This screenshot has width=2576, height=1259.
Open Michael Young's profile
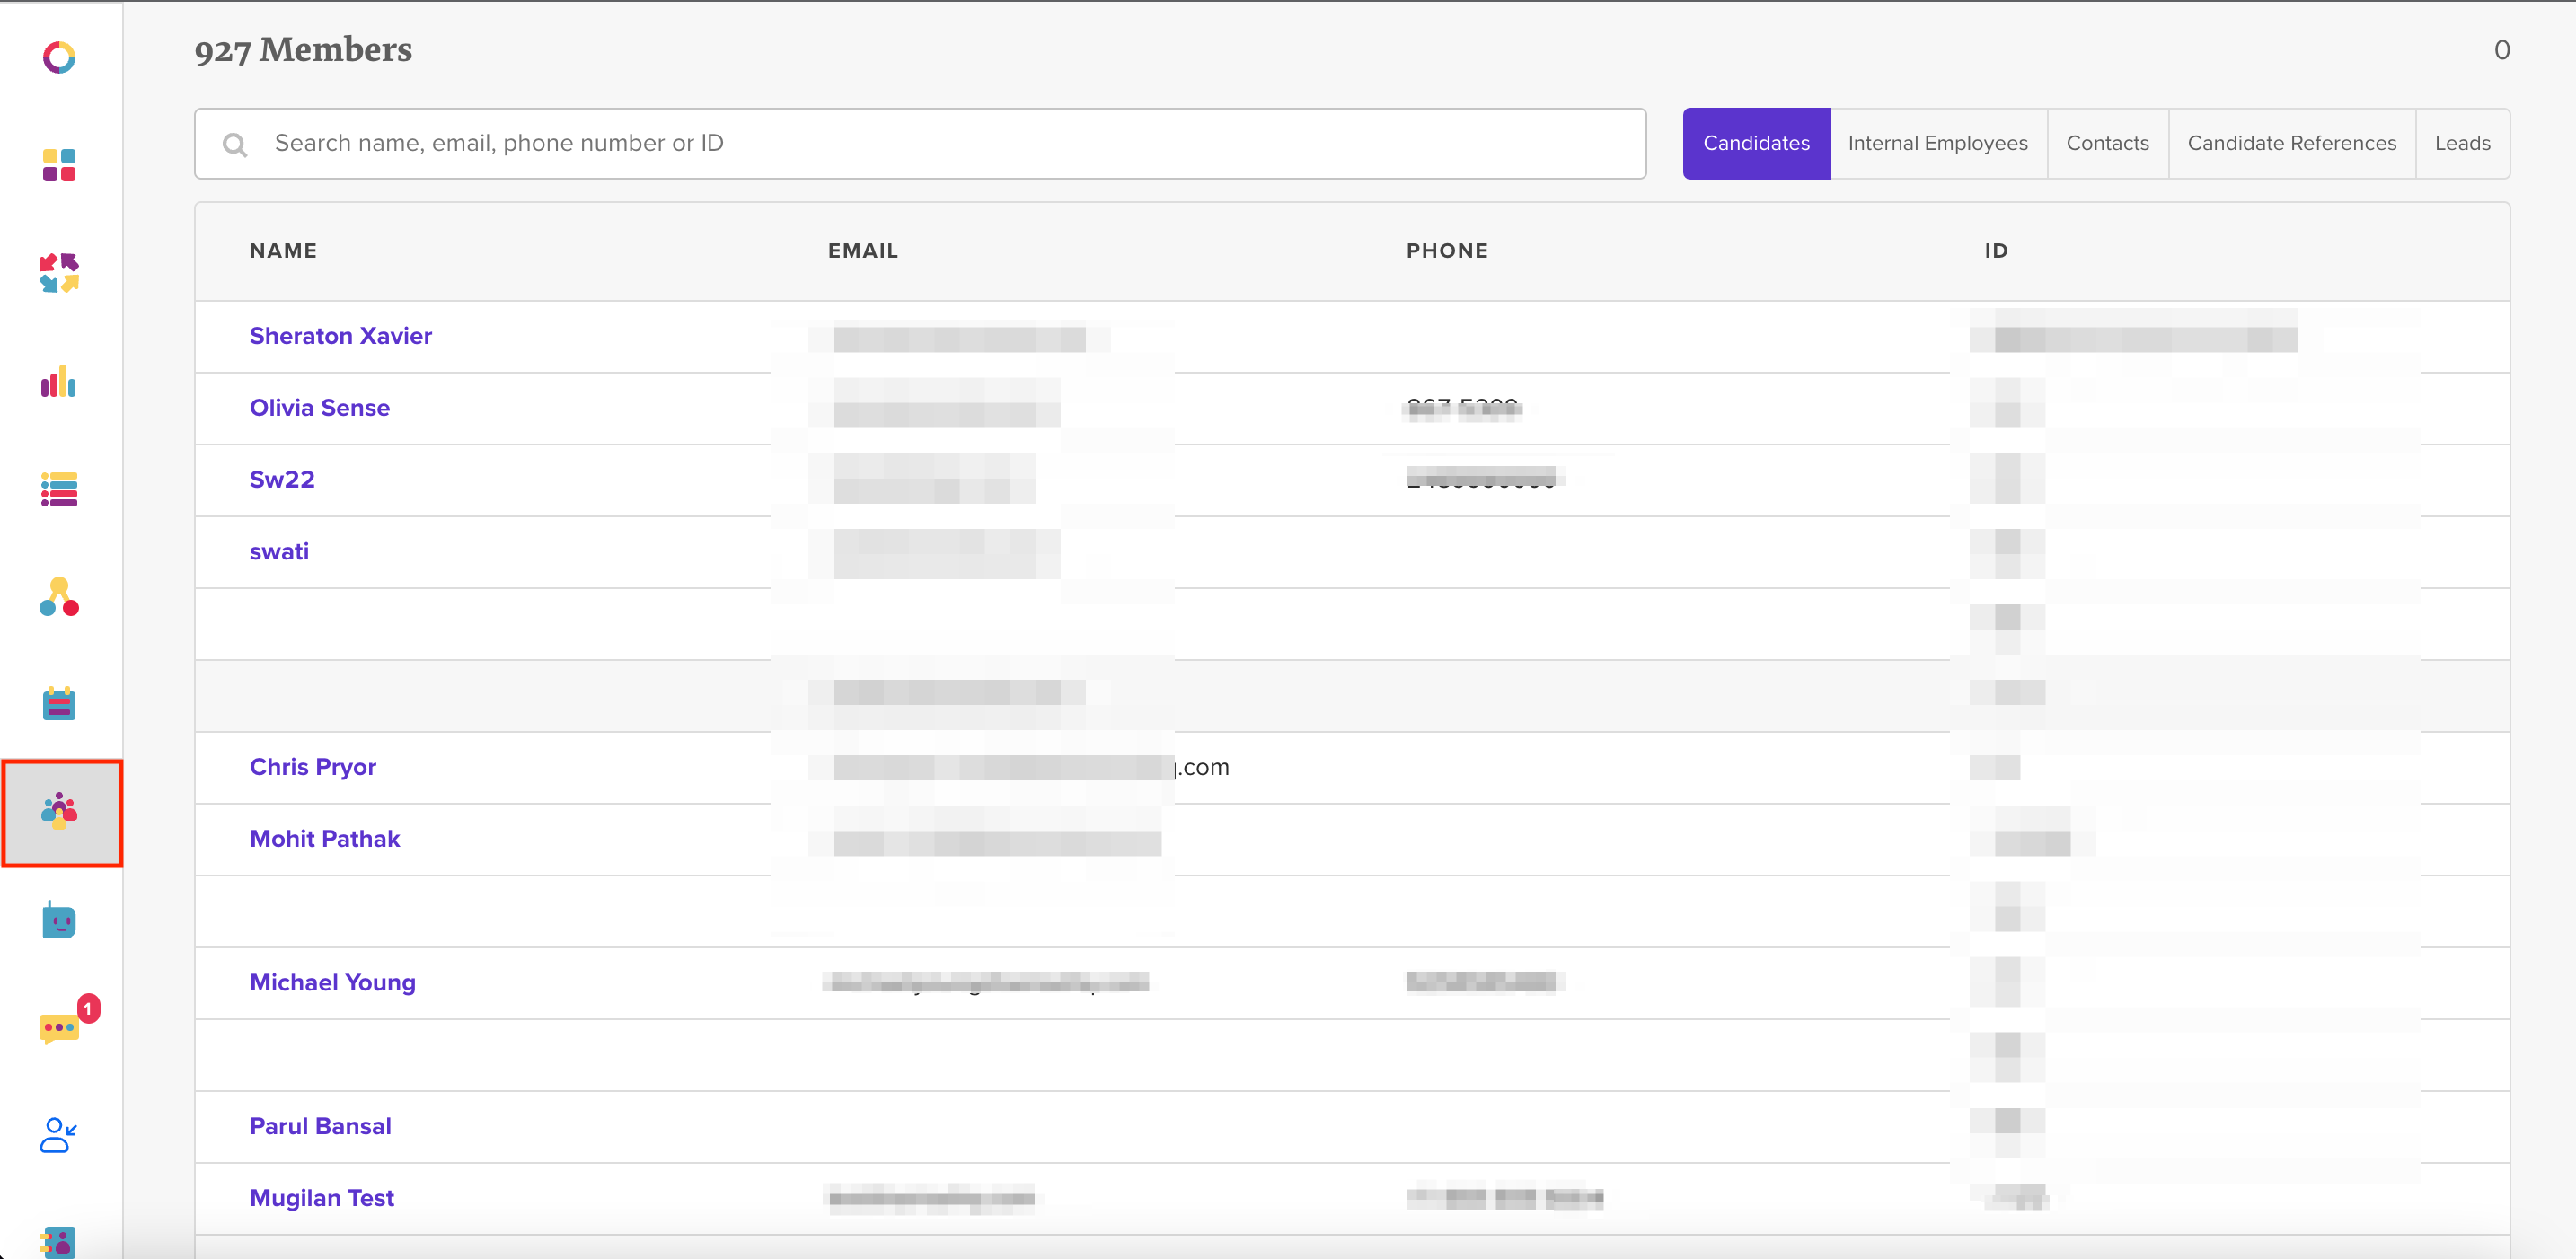click(x=332, y=983)
